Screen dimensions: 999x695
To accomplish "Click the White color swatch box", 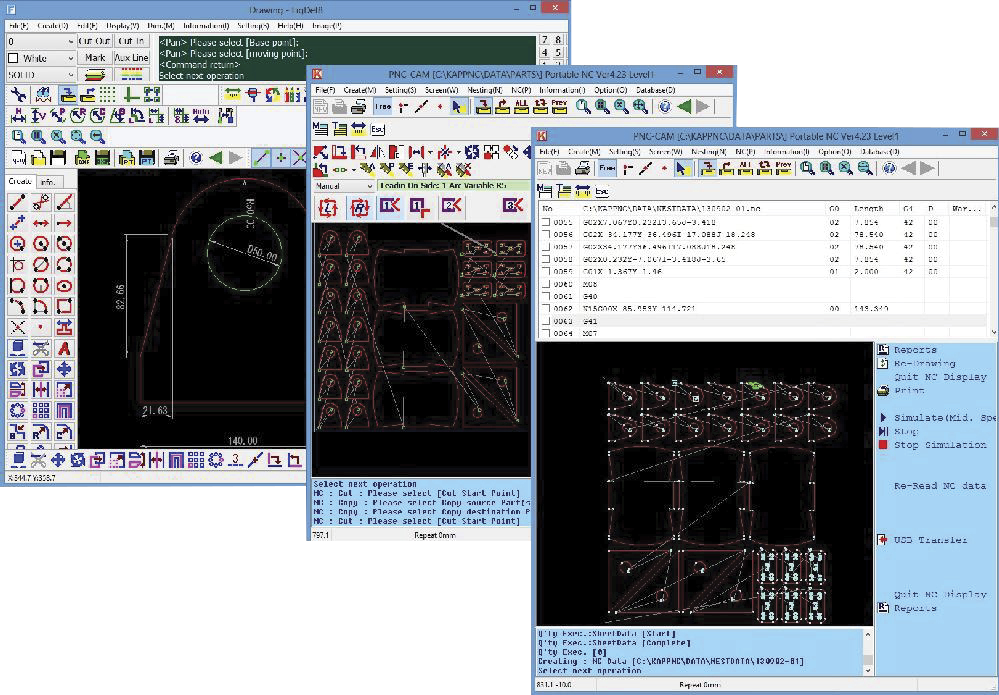I will [x=13, y=59].
